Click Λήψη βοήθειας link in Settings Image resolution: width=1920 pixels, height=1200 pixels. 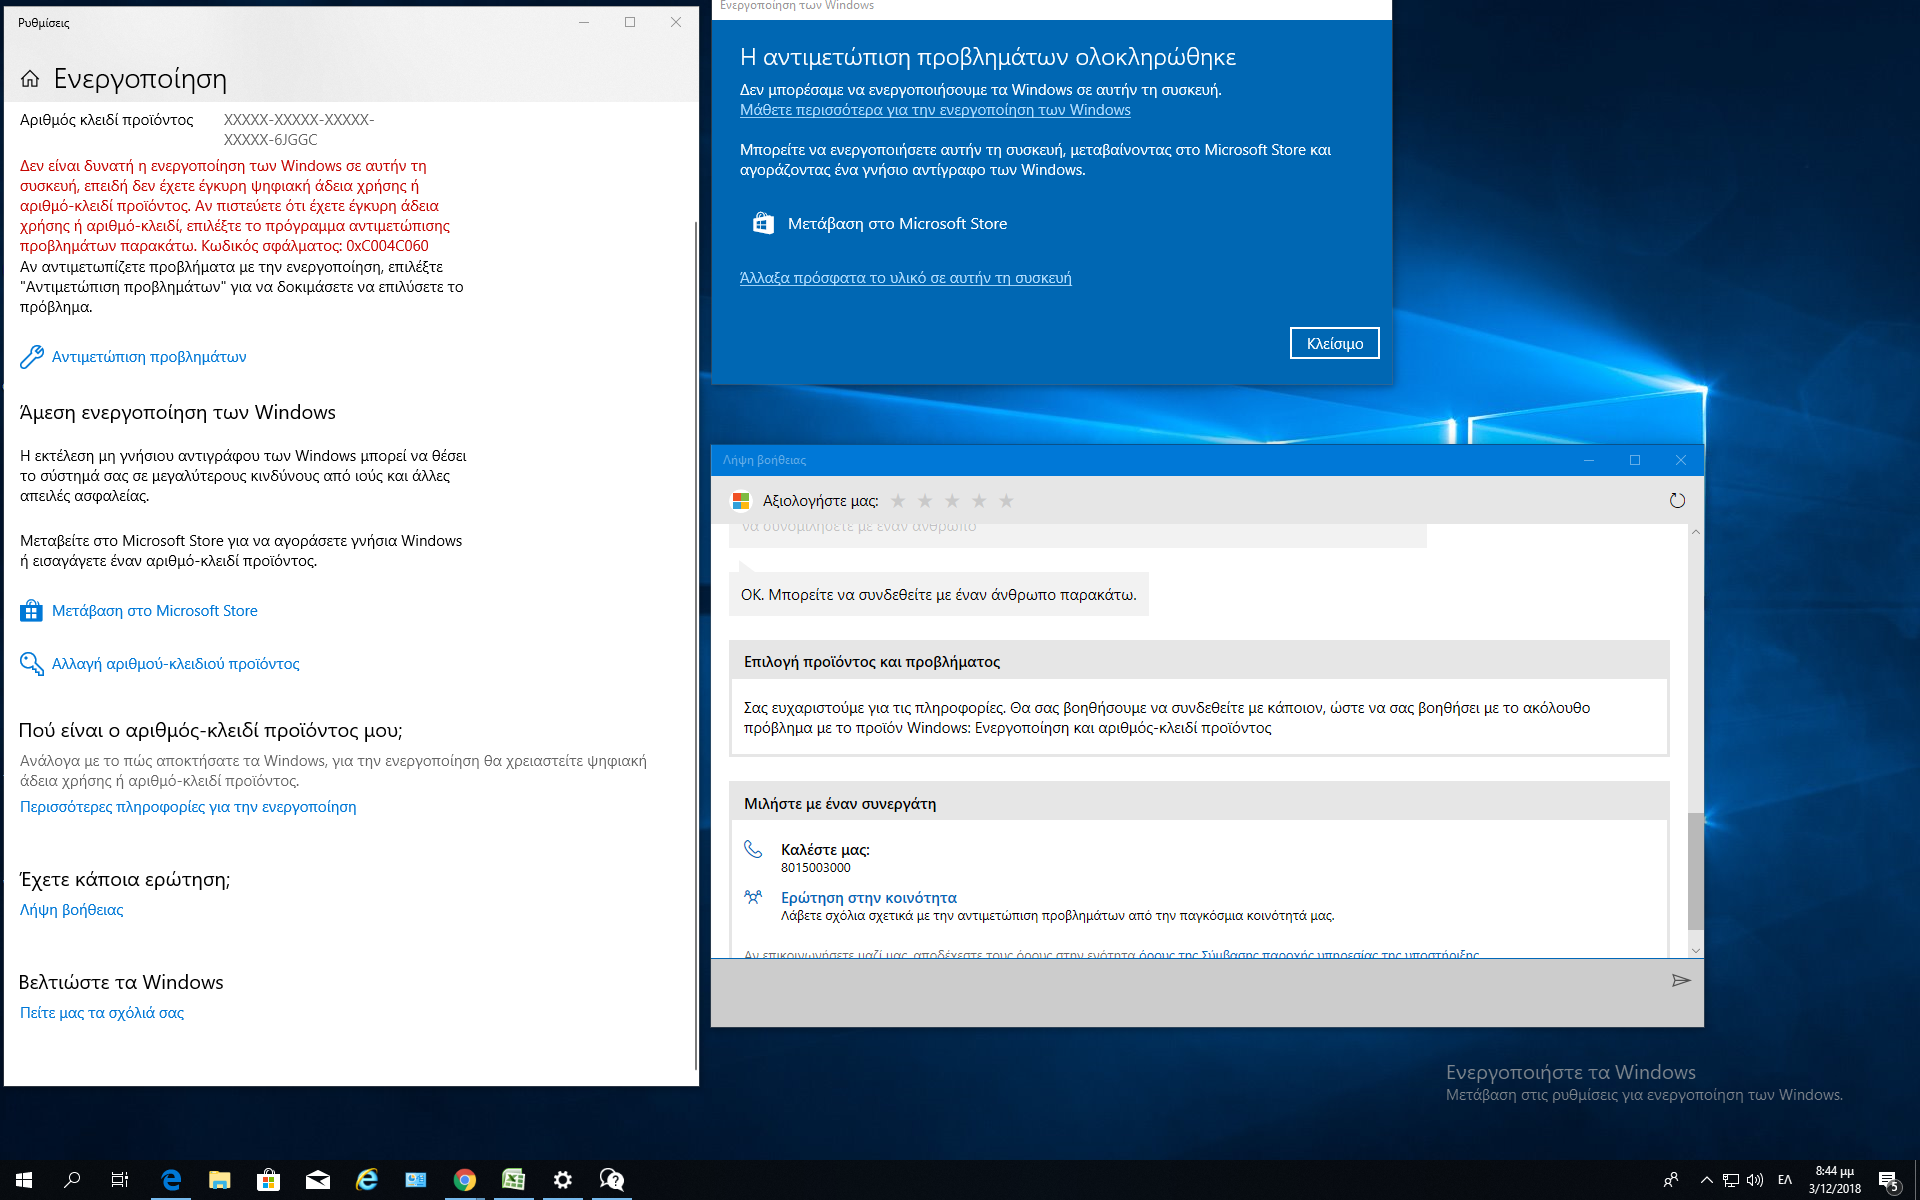click(x=72, y=910)
